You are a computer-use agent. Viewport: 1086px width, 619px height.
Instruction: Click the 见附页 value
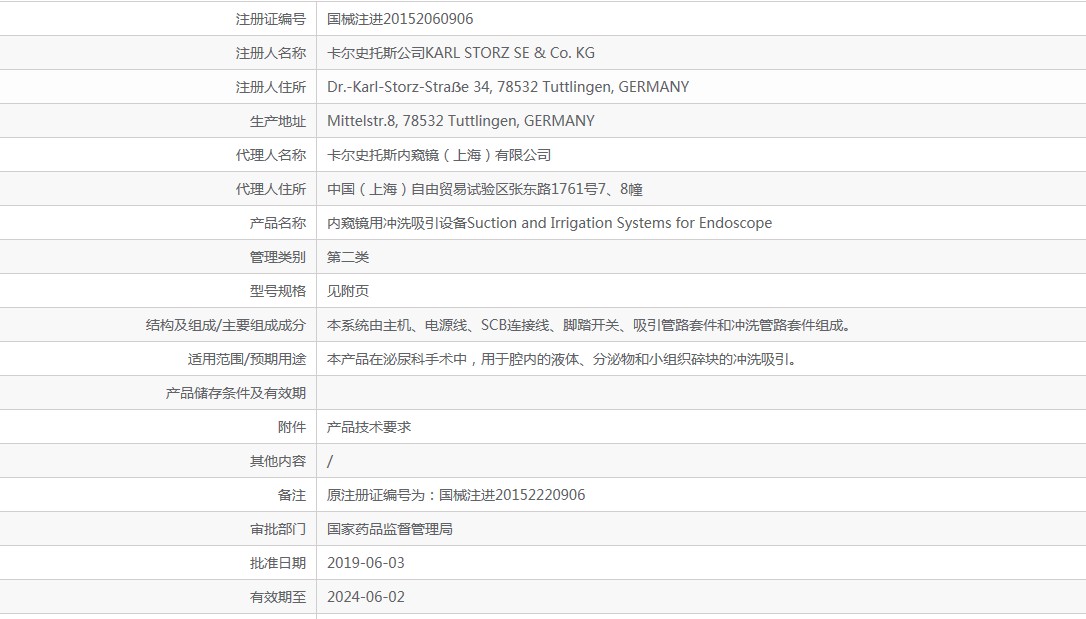[348, 290]
